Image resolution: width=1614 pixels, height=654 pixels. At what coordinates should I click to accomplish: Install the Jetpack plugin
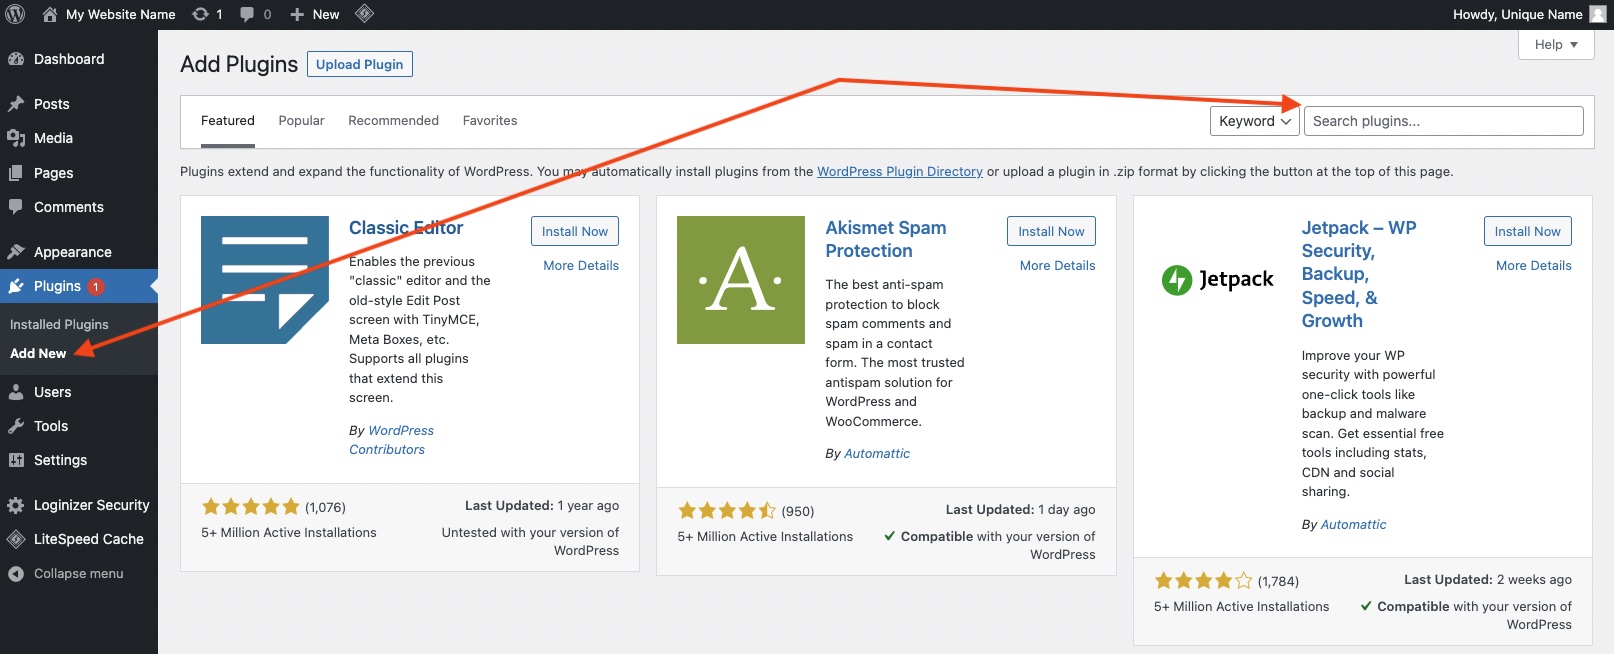(x=1528, y=231)
